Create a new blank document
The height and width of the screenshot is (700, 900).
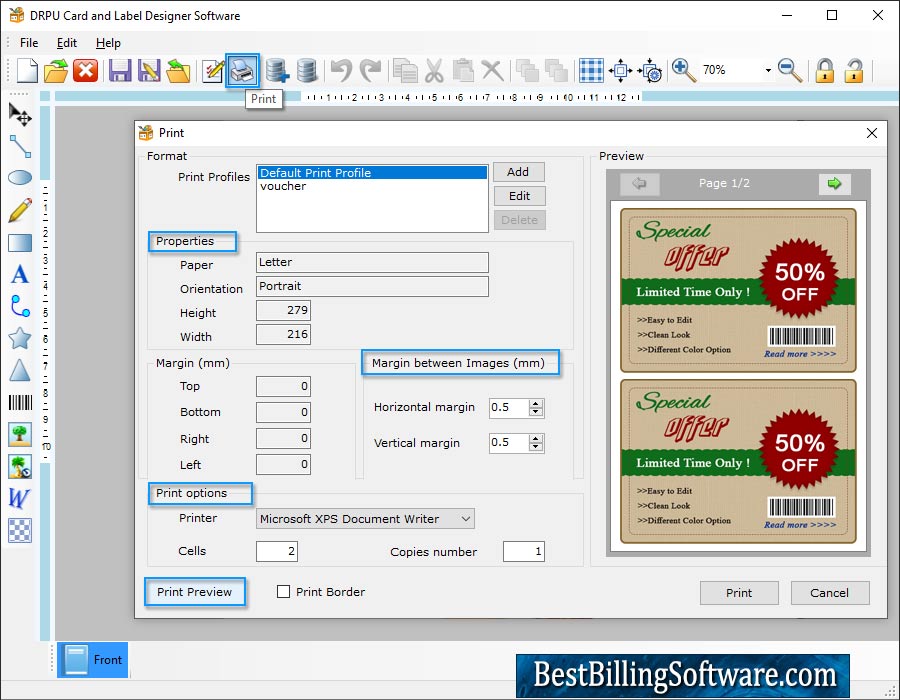(26, 71)
